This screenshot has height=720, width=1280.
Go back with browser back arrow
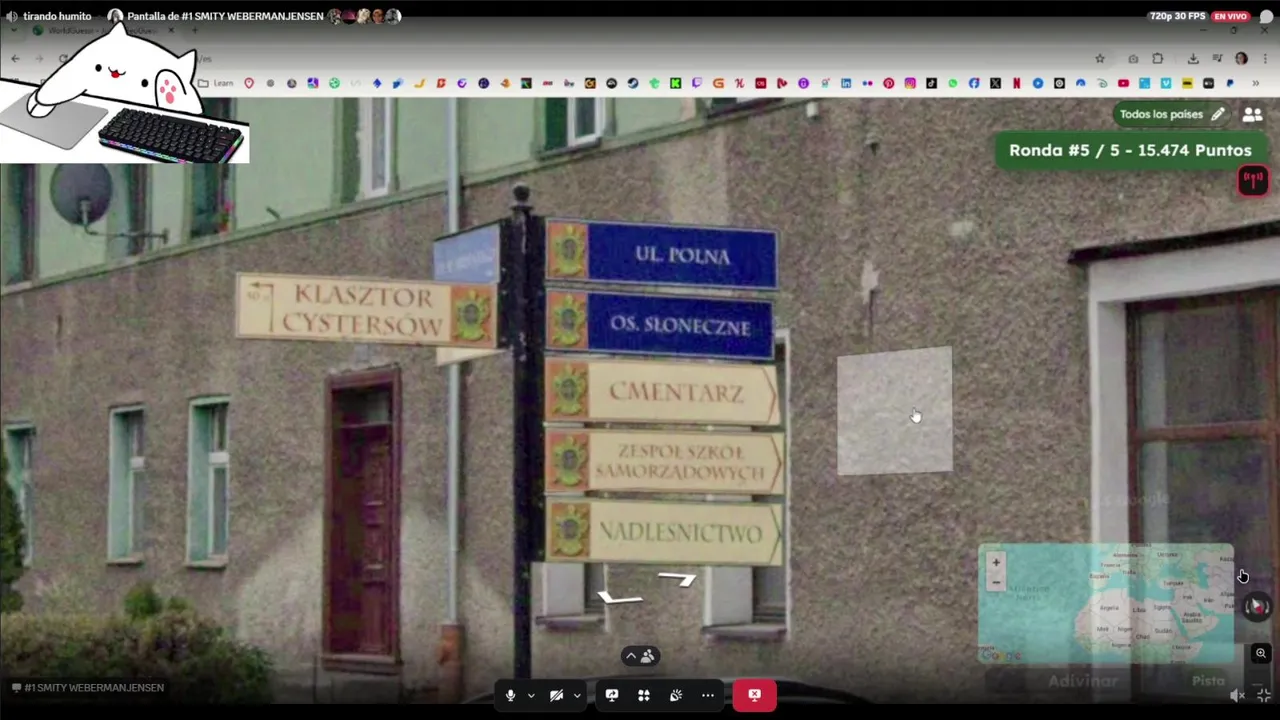pyautogui.click(x=15, y=59)
